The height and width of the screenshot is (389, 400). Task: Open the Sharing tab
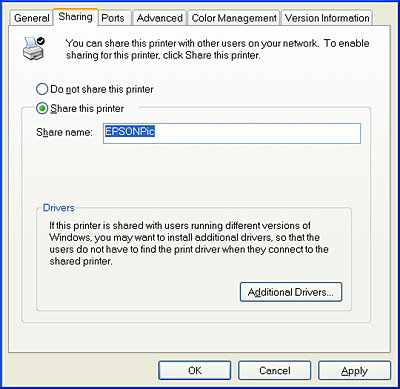[x=75, y=17]
